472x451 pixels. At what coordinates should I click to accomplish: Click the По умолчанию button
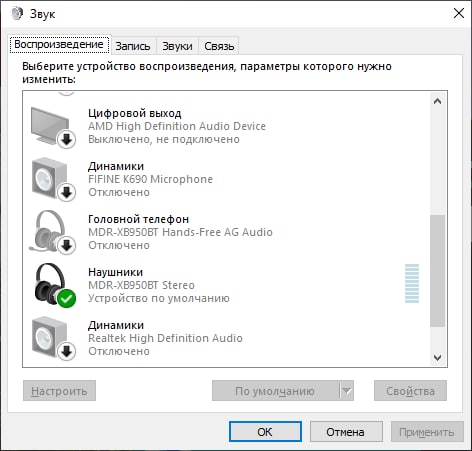click(x=275, y=391)
